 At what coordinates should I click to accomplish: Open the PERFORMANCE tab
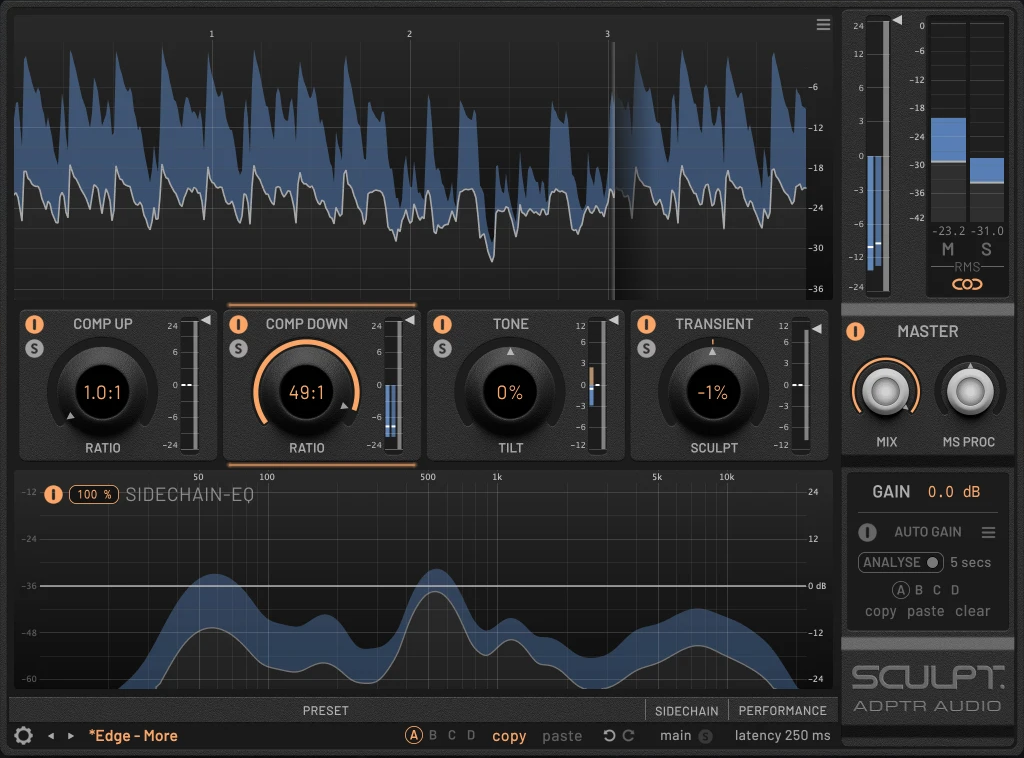click(783, 711)
